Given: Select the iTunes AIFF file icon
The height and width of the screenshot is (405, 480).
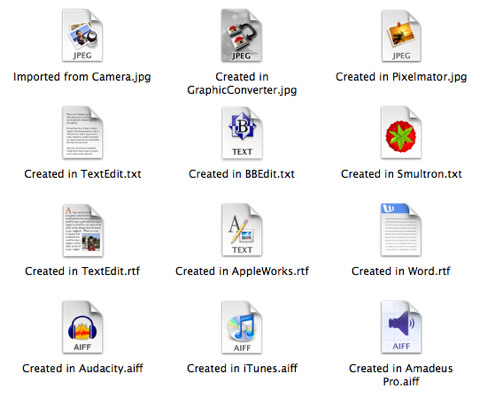Looking at the screenshot, I should click(242, 327).
